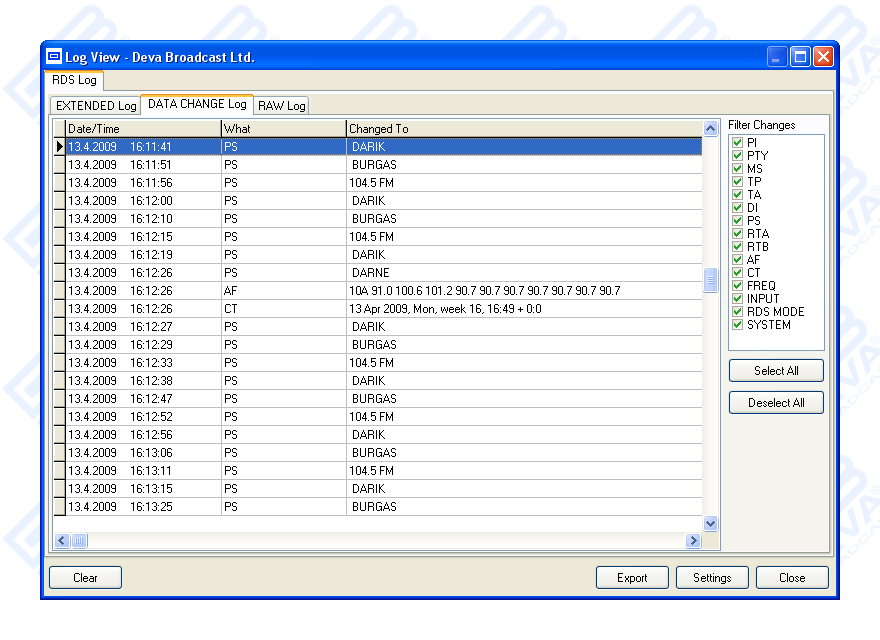Click the vertical scrollbar down arrow
The width and height of the screenshot is (880, 640).
(711, 523)
